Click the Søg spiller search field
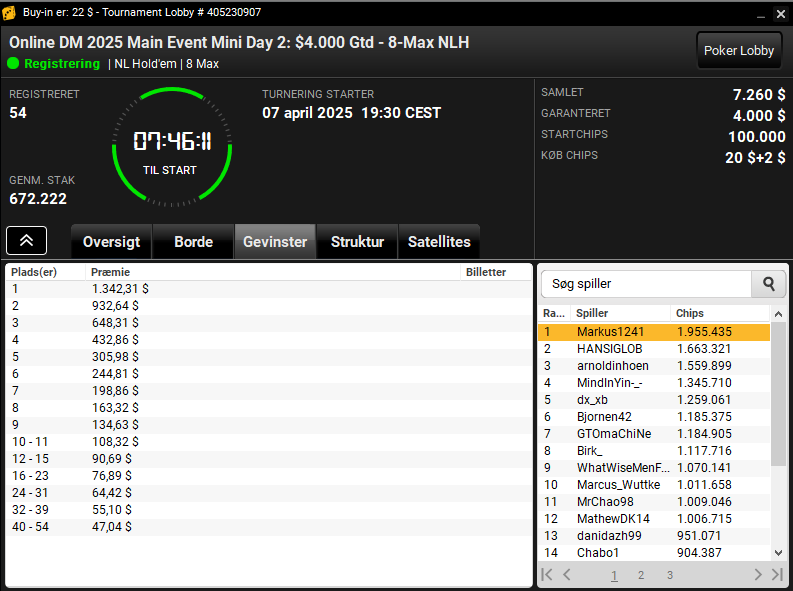Image resolution: width=793 pixels, height=591 pixels. [x=646, y=284]
